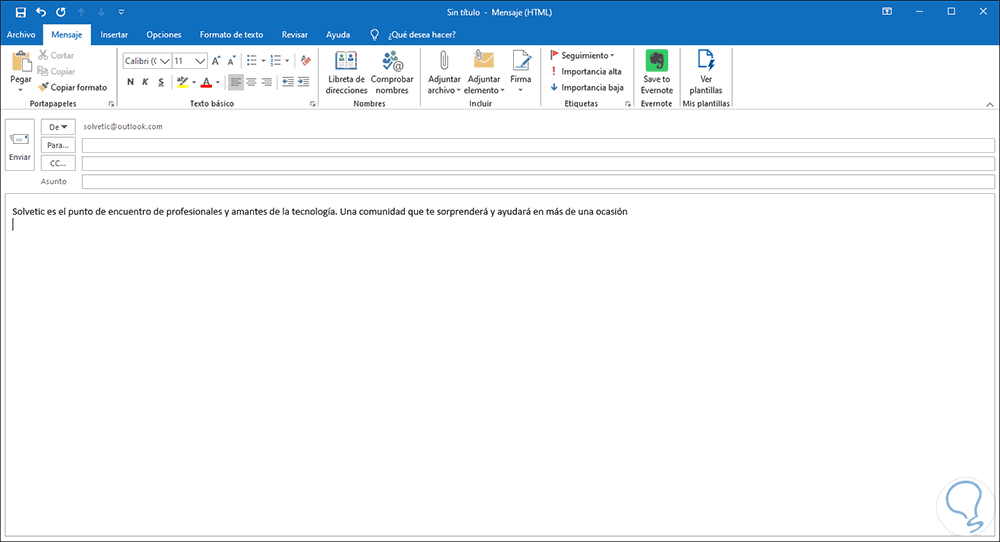Image resolution: width=1000 pixels, height=542 pixels.
Task: Click the Pegar clipboard icon
Action: tap(21, 61)
